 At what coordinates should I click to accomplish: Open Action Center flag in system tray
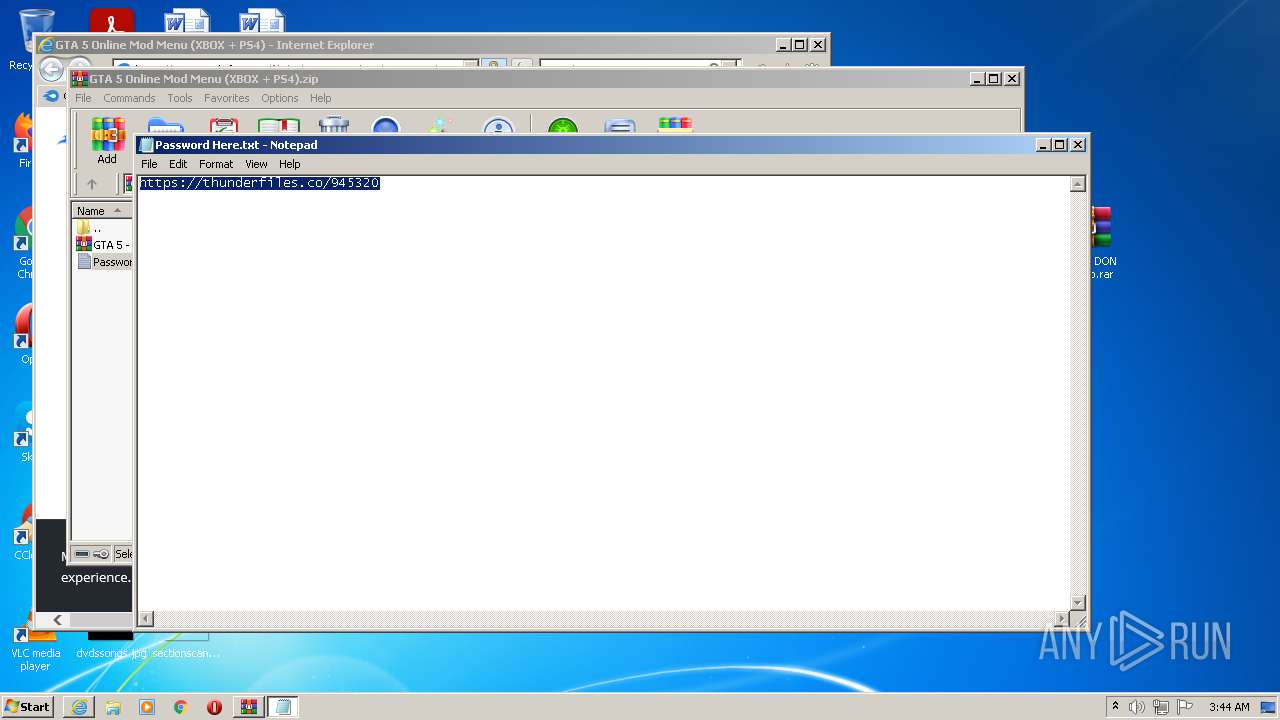pyautogui.click(x=1185, y=707)
